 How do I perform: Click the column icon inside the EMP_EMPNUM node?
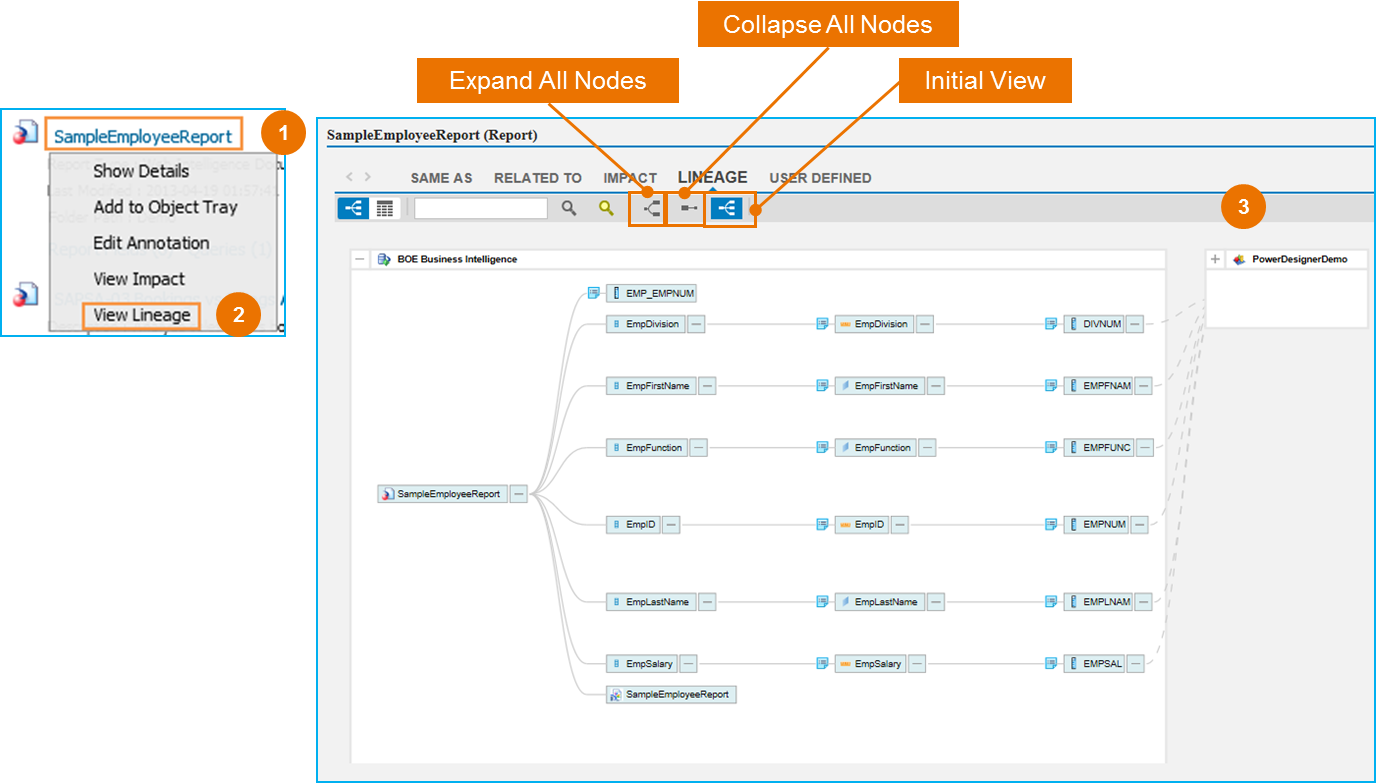pyautogui.click(x=616, y=294)
